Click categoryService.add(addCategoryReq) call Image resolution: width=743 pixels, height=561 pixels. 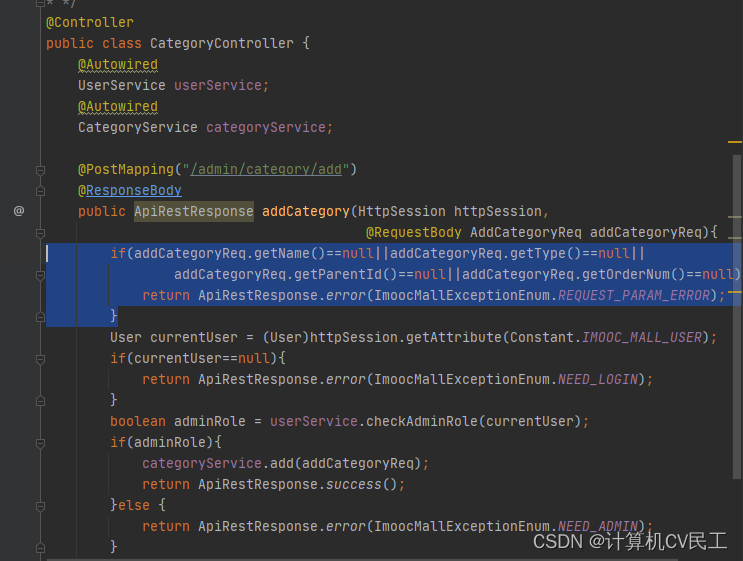(281, 463)
